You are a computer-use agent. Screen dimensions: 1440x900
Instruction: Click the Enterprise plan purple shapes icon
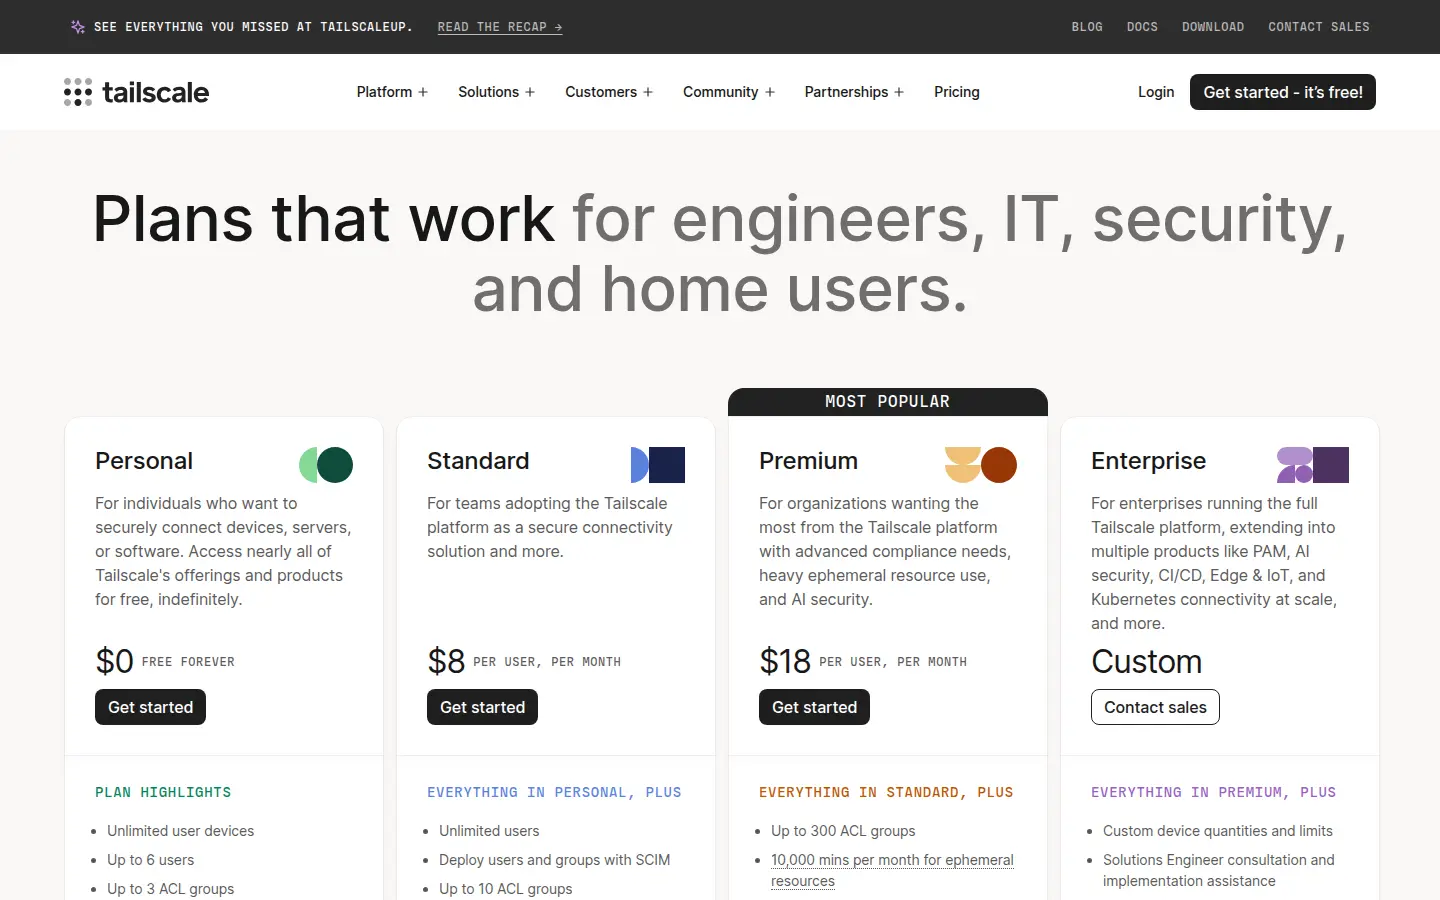click(1313, 465)
